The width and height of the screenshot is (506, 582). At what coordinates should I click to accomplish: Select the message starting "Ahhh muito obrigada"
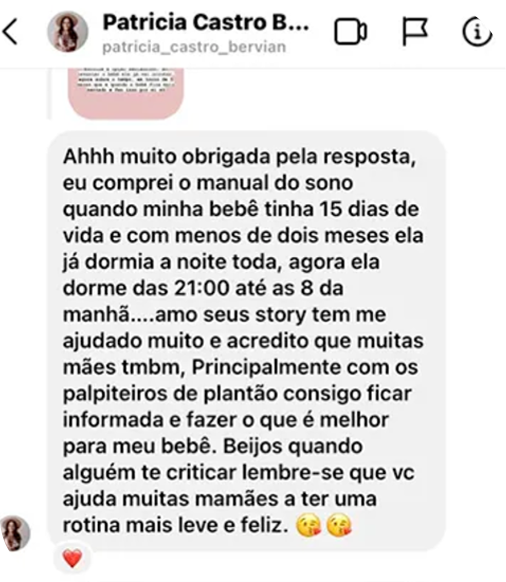[247, 341]
